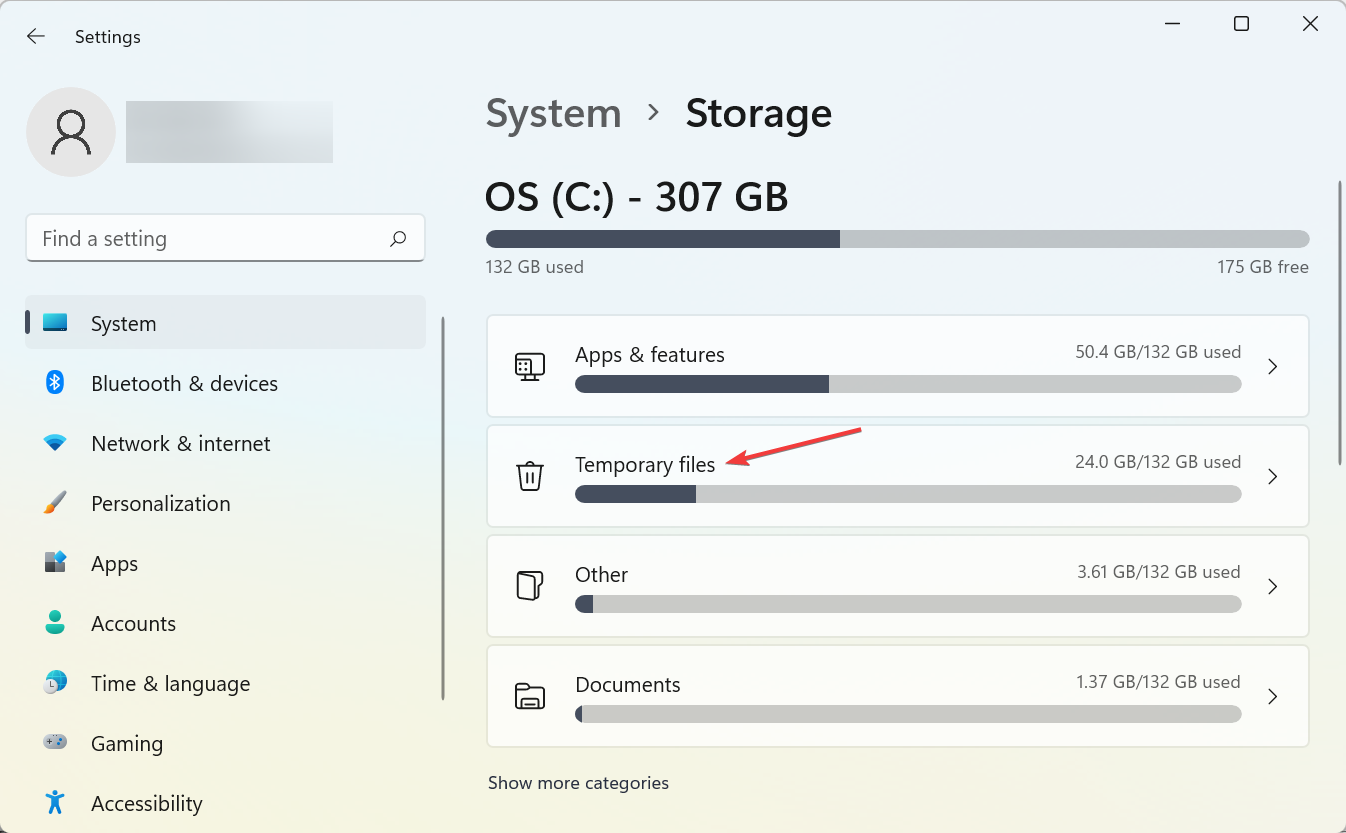The image size is (1346, 833).
Task: Expand the Apps & features chevron
Action: (x=1273, y=366)
